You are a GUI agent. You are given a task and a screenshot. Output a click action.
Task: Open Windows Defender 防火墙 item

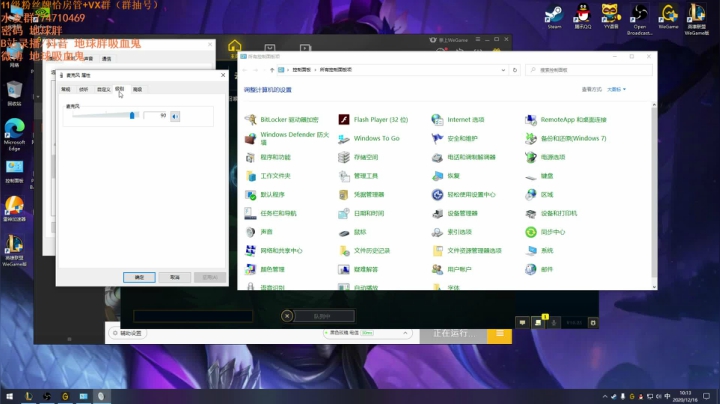(287, 138)
